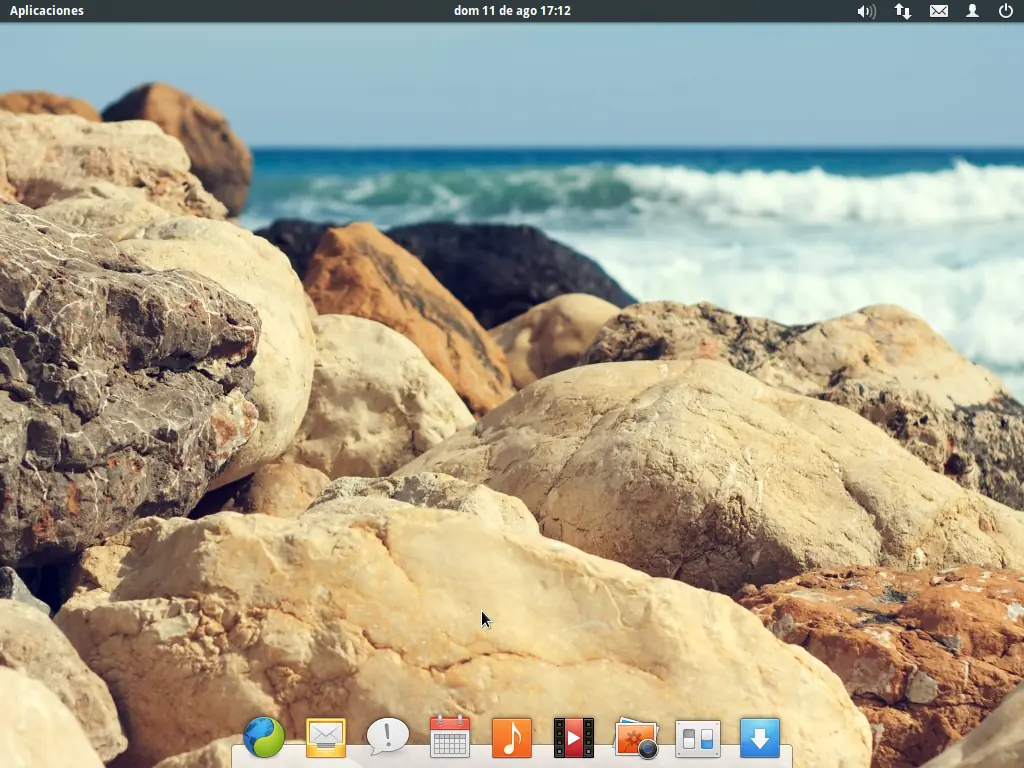Show the calendar by clicking the clock
The image size is (1024, 768).
(511, 11)
